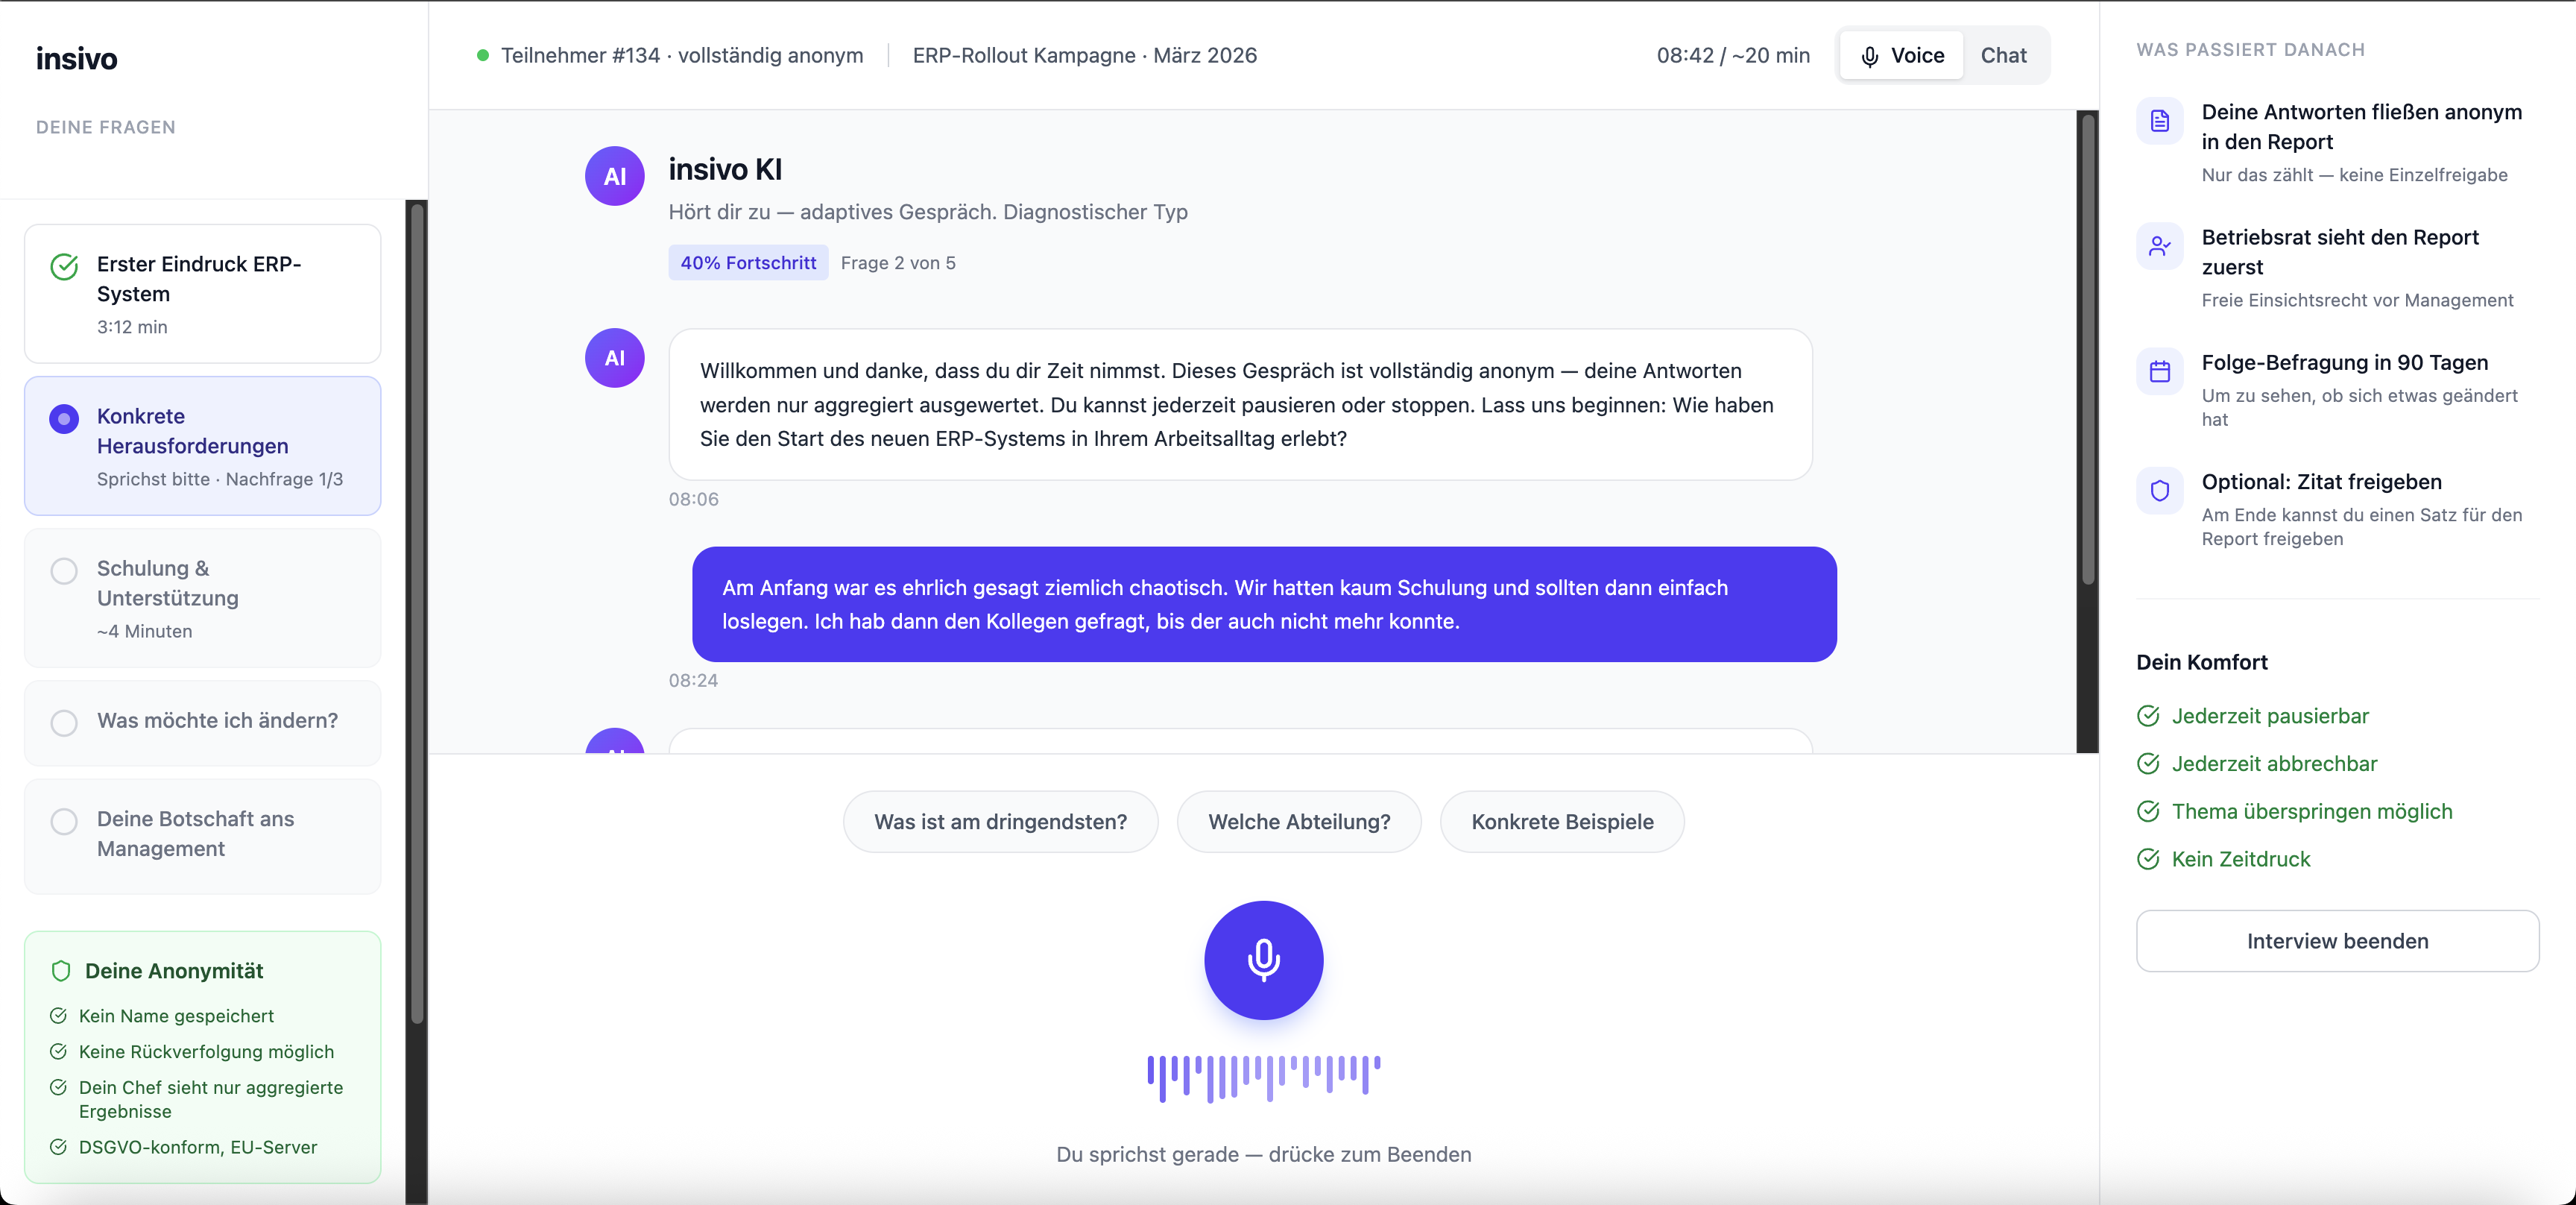Image resolution: width=2576 pixels, height=1205 pixels.
Task: Click the 40% Fortschritt progress badge
Action: click(x=748, y=263)
